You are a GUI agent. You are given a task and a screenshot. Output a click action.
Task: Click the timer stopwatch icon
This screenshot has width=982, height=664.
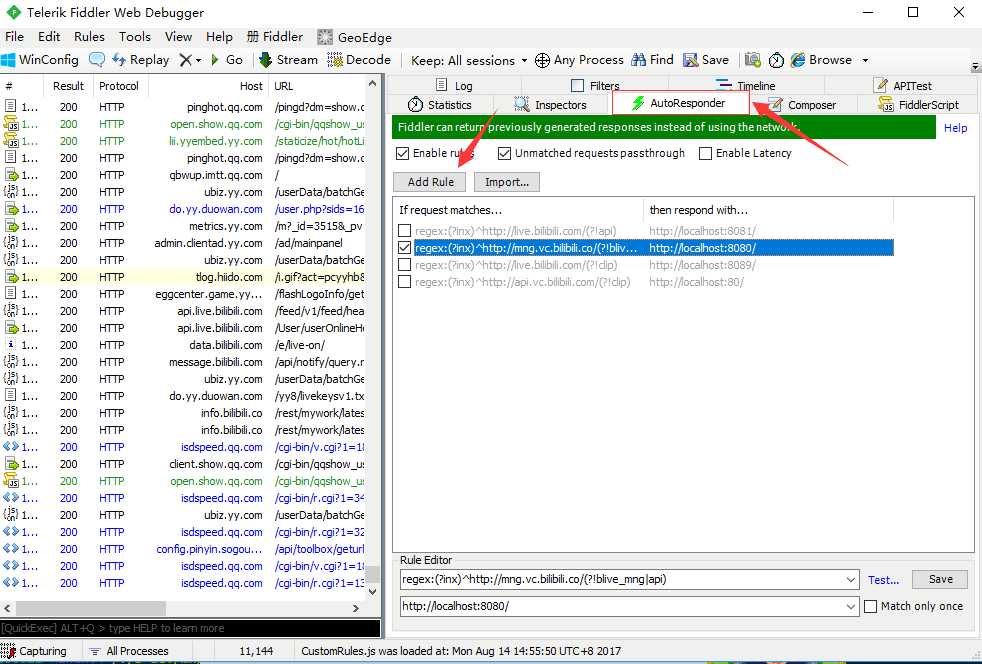click(776, 60)
